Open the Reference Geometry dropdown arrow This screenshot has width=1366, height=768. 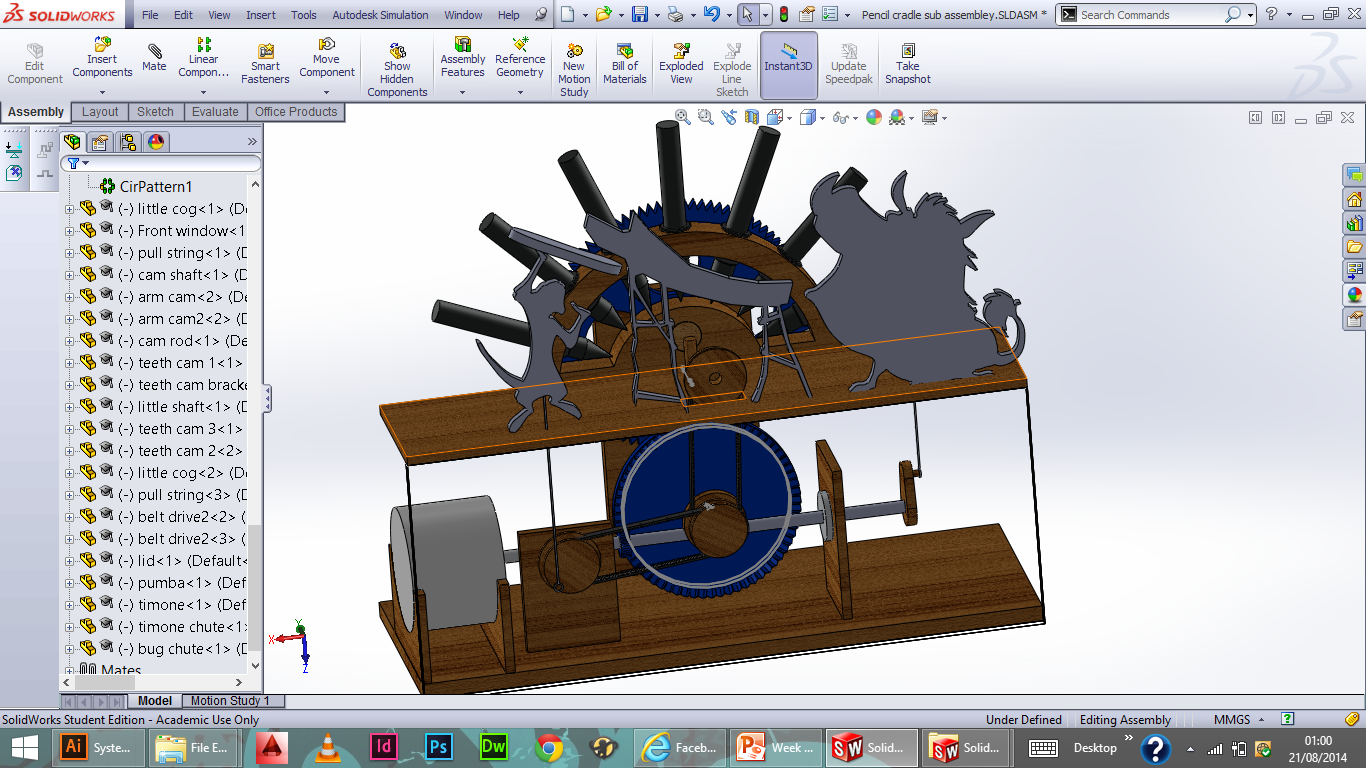pyautogui.click(x=520, y=93)
